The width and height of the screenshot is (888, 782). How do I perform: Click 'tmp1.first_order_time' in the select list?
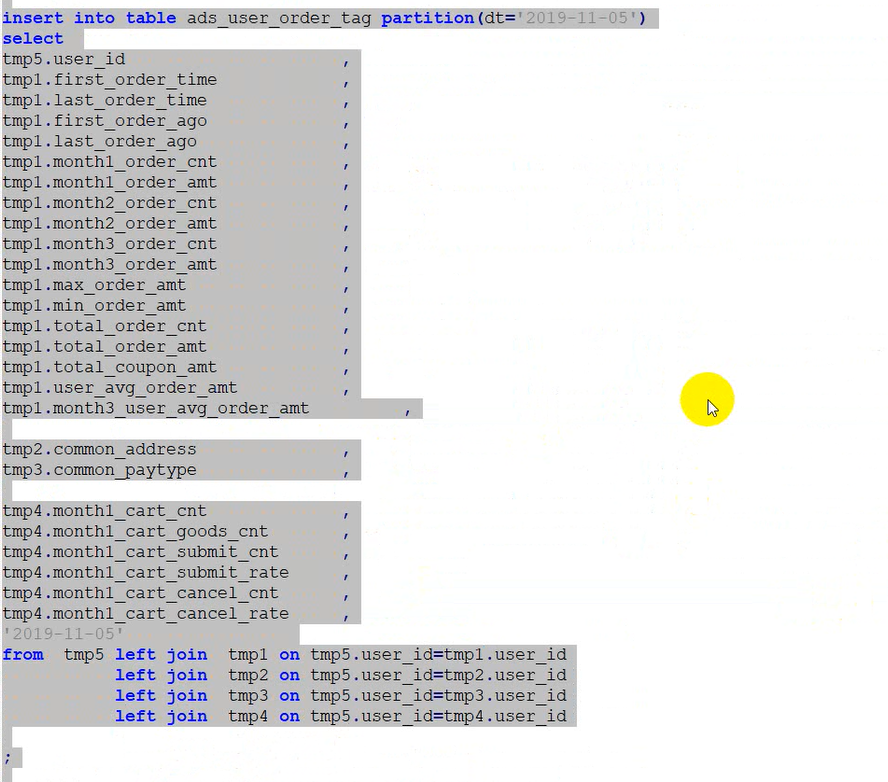109,80
